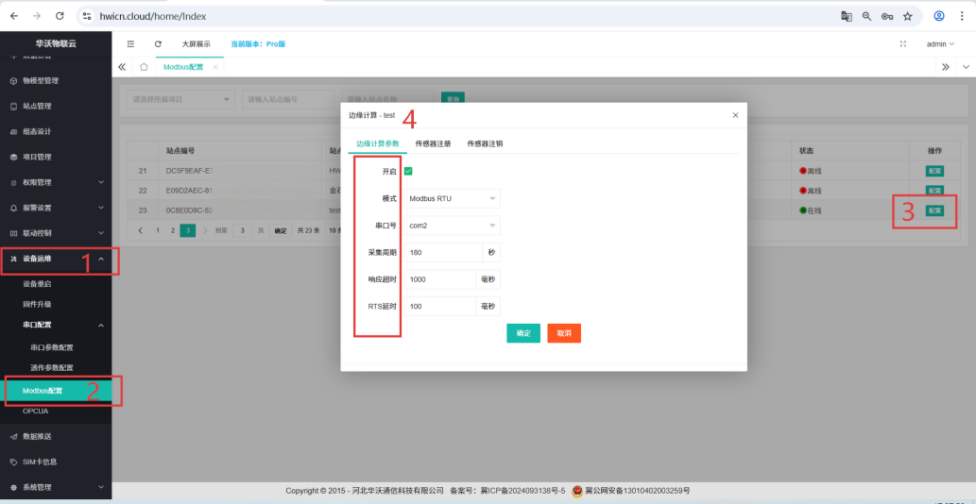Switch to the 传感器注册 tab
Viewport: 976px width, 504px height.
(x=433, y=144)
